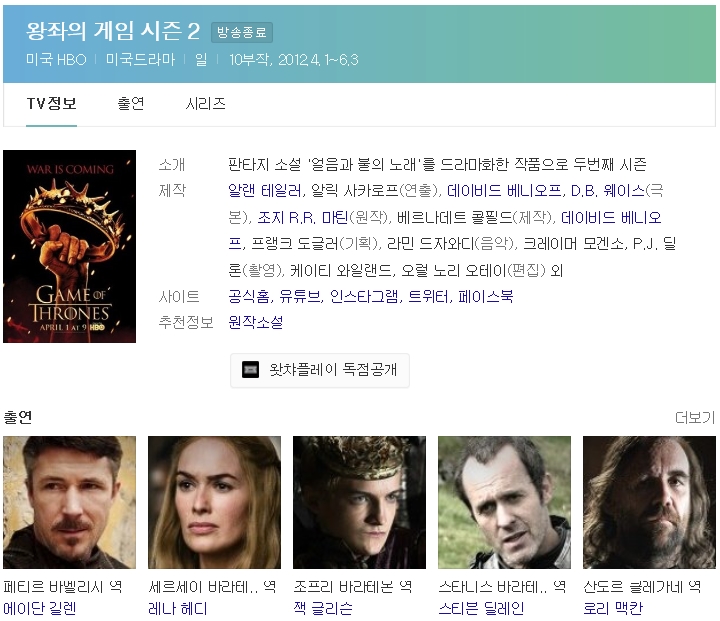Switch to the 출연 tab
Viewport: 720px width, 621px height.
(x=131, y=104)
